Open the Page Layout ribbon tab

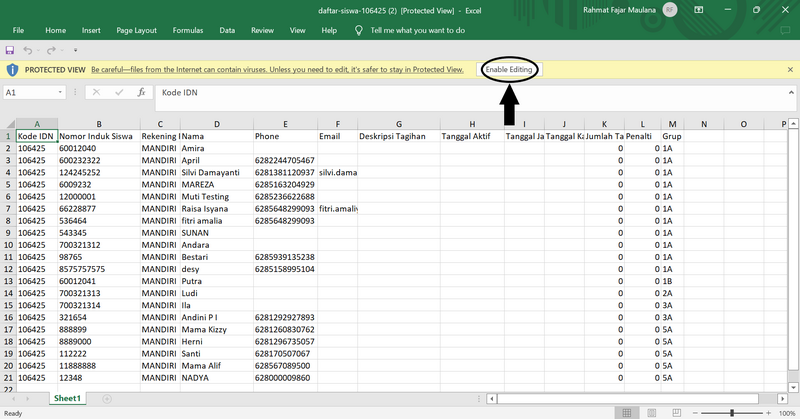pos(136,30)
